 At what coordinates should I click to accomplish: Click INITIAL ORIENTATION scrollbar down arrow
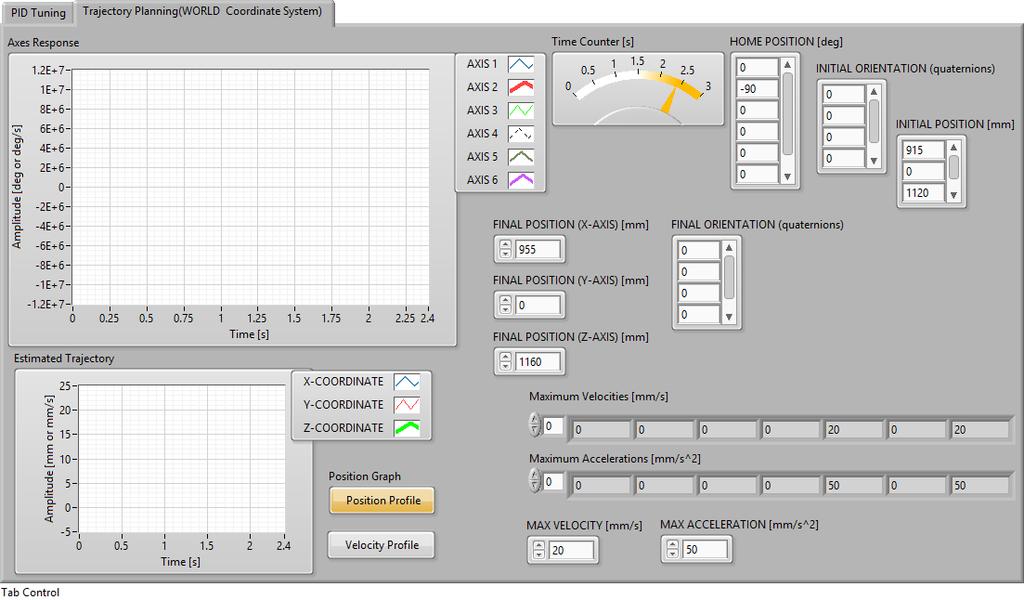point(874,161)
